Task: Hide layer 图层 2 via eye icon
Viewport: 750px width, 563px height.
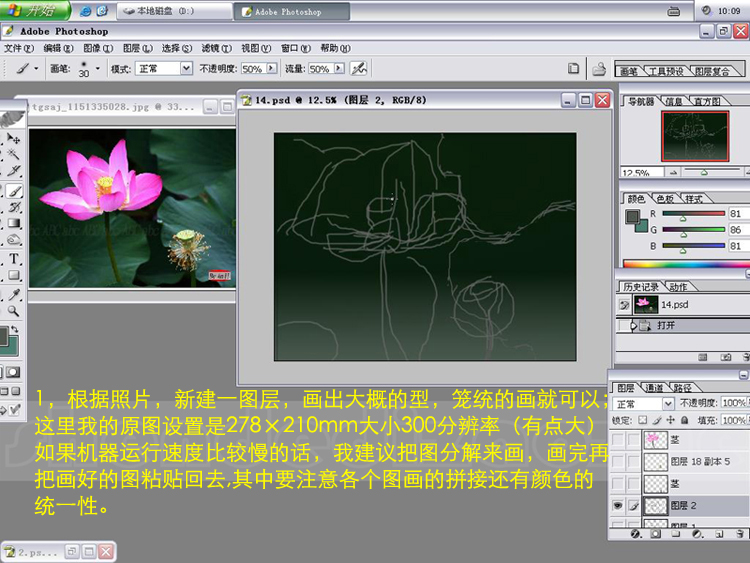Action: pos(618,505)
